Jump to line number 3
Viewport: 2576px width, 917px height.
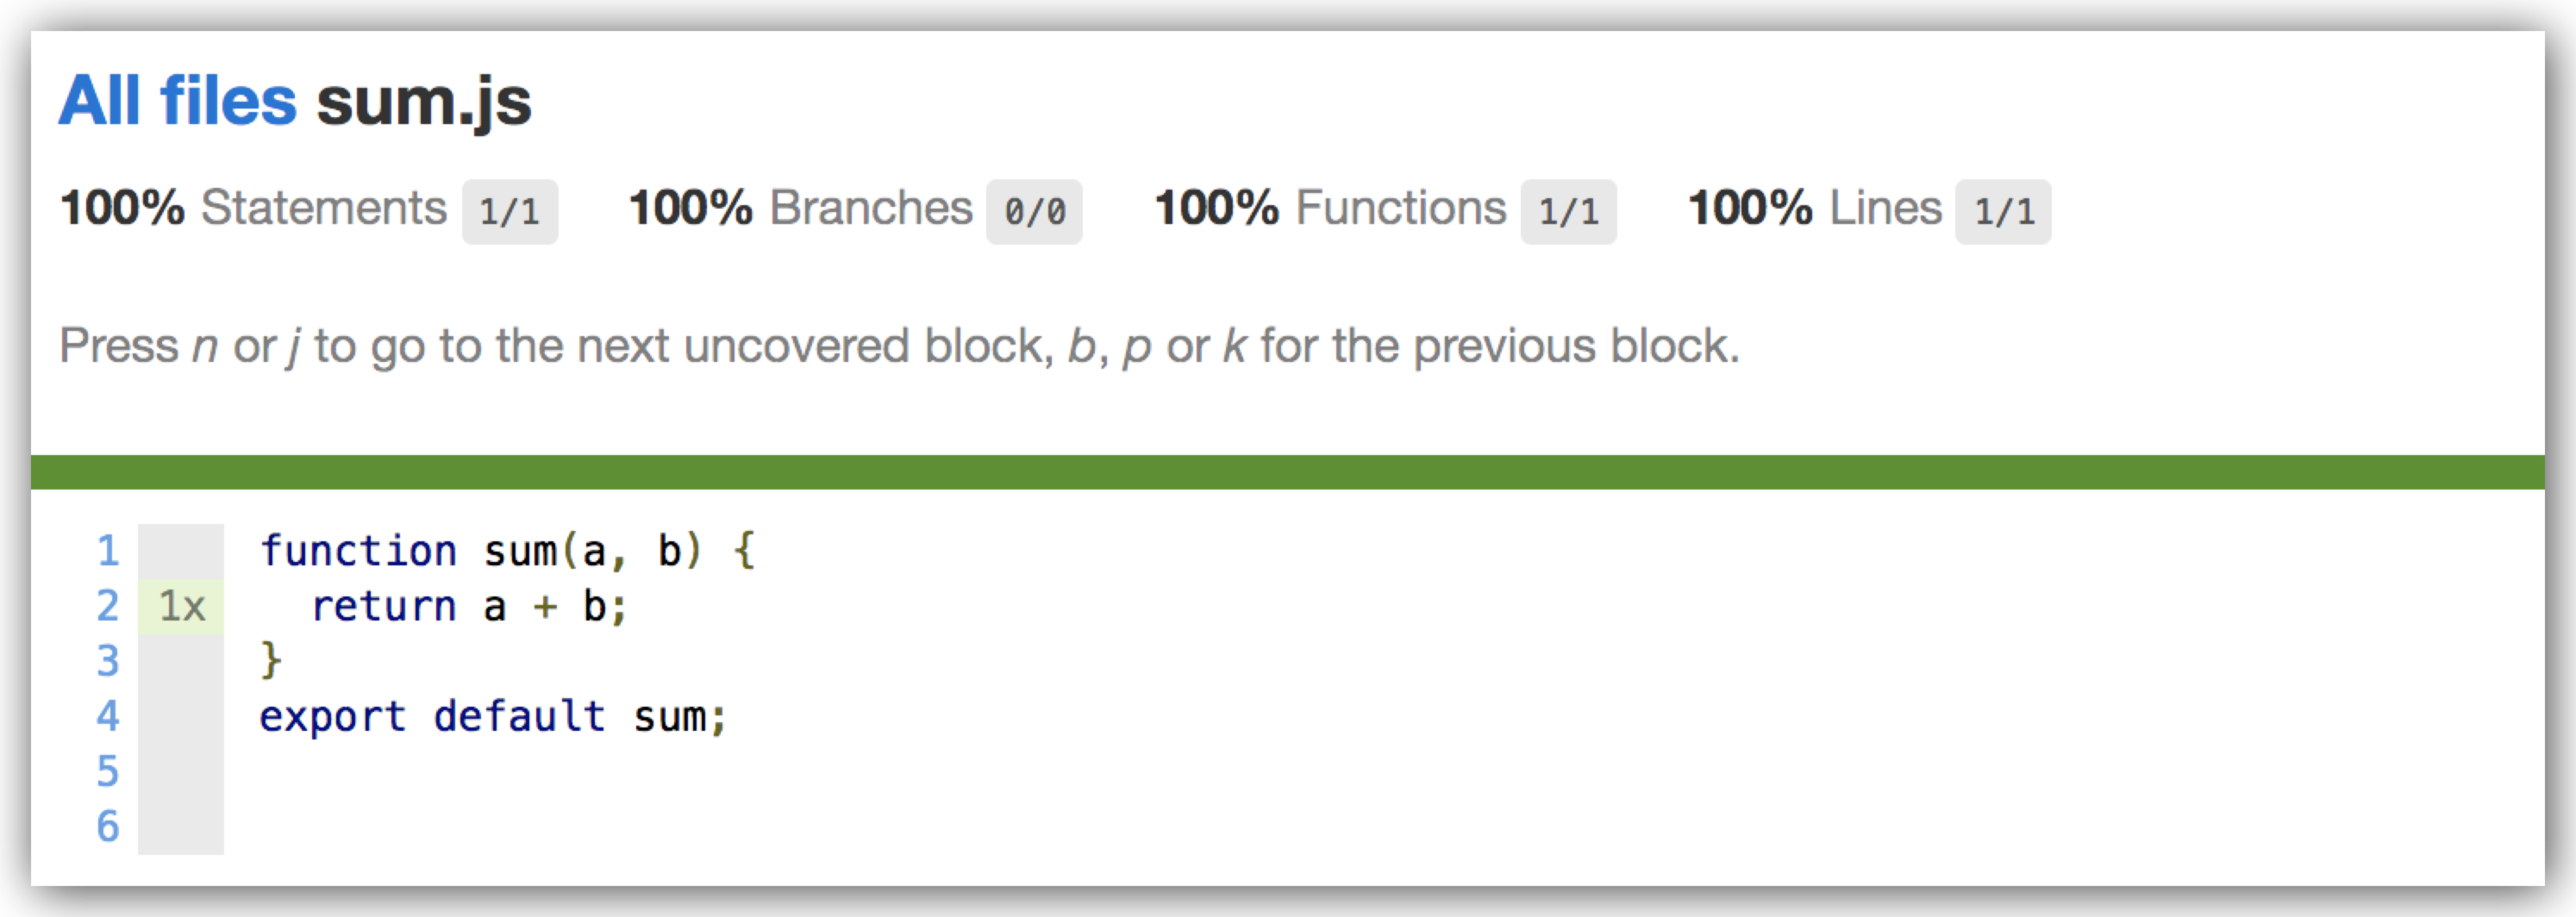(x=108, y=661)
